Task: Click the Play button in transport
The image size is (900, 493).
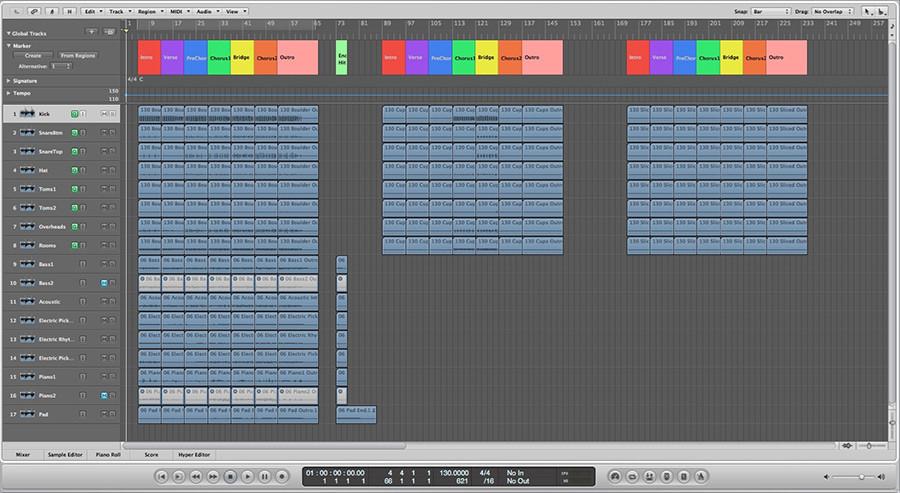Action: tap(247, 477)
